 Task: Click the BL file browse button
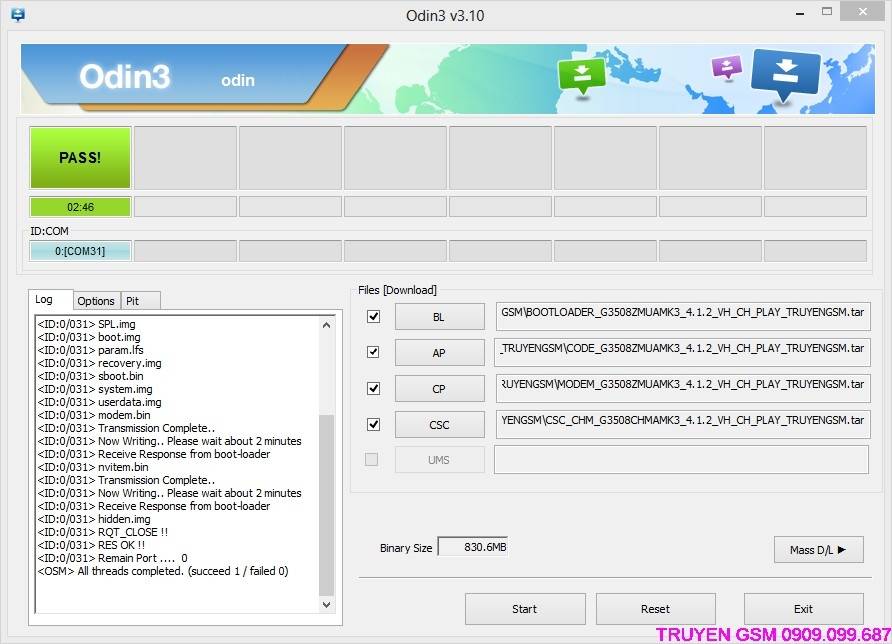(440, 317)
